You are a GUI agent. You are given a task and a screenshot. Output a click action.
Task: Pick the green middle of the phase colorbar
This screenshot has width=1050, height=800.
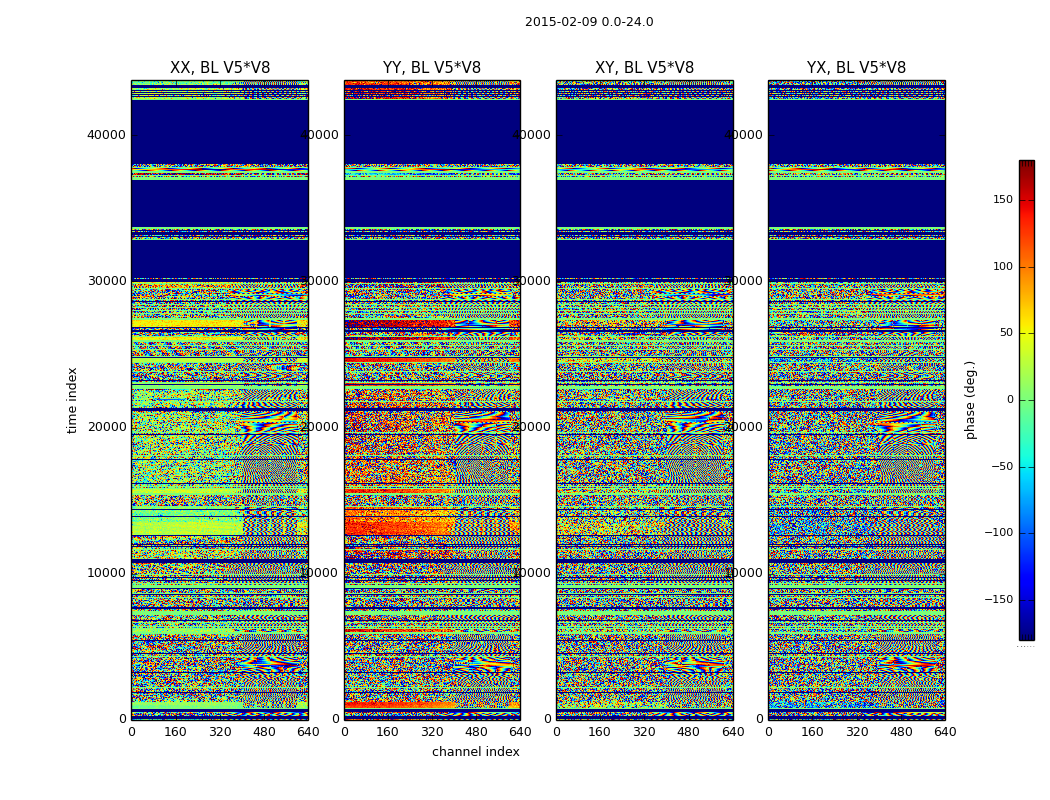pyautogui.click(x=1026, y=400)
